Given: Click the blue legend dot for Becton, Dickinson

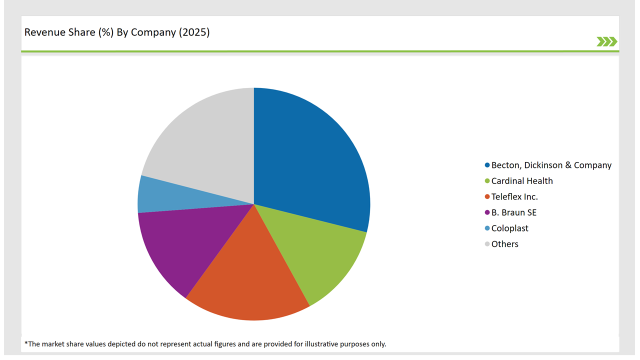Looking at the screenshot, I should click(487, 165).
